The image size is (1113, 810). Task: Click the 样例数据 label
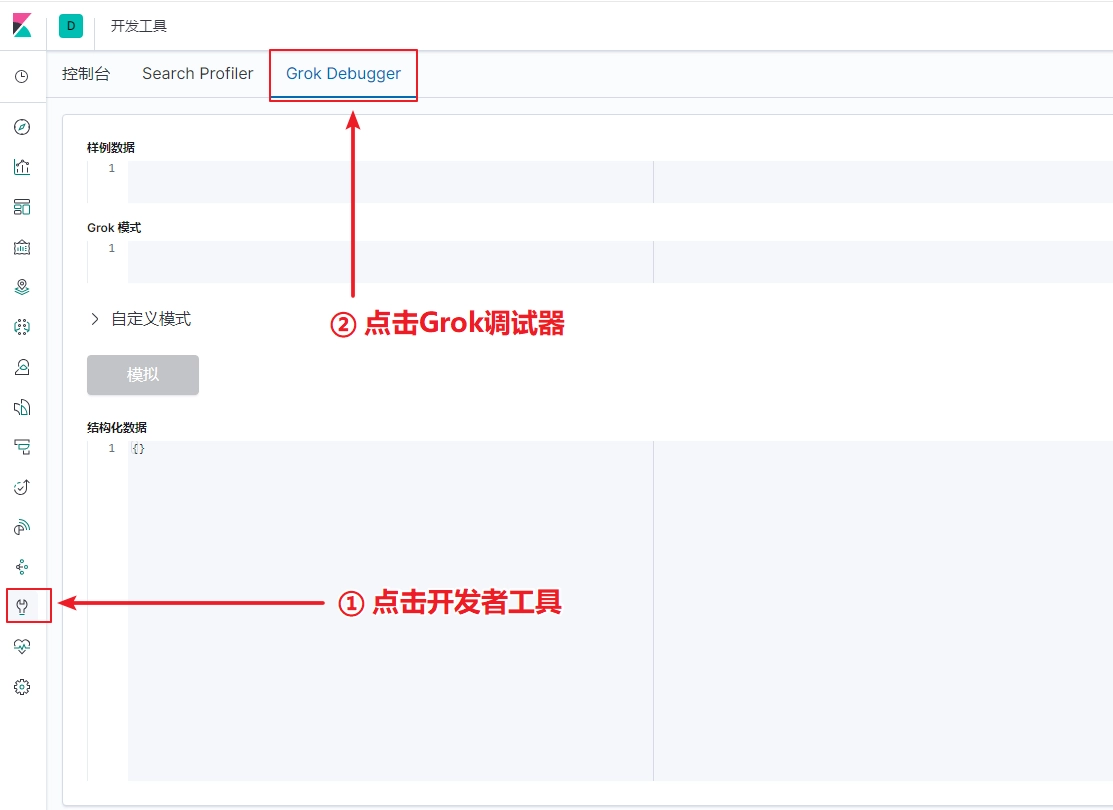[x=111, y=148]
